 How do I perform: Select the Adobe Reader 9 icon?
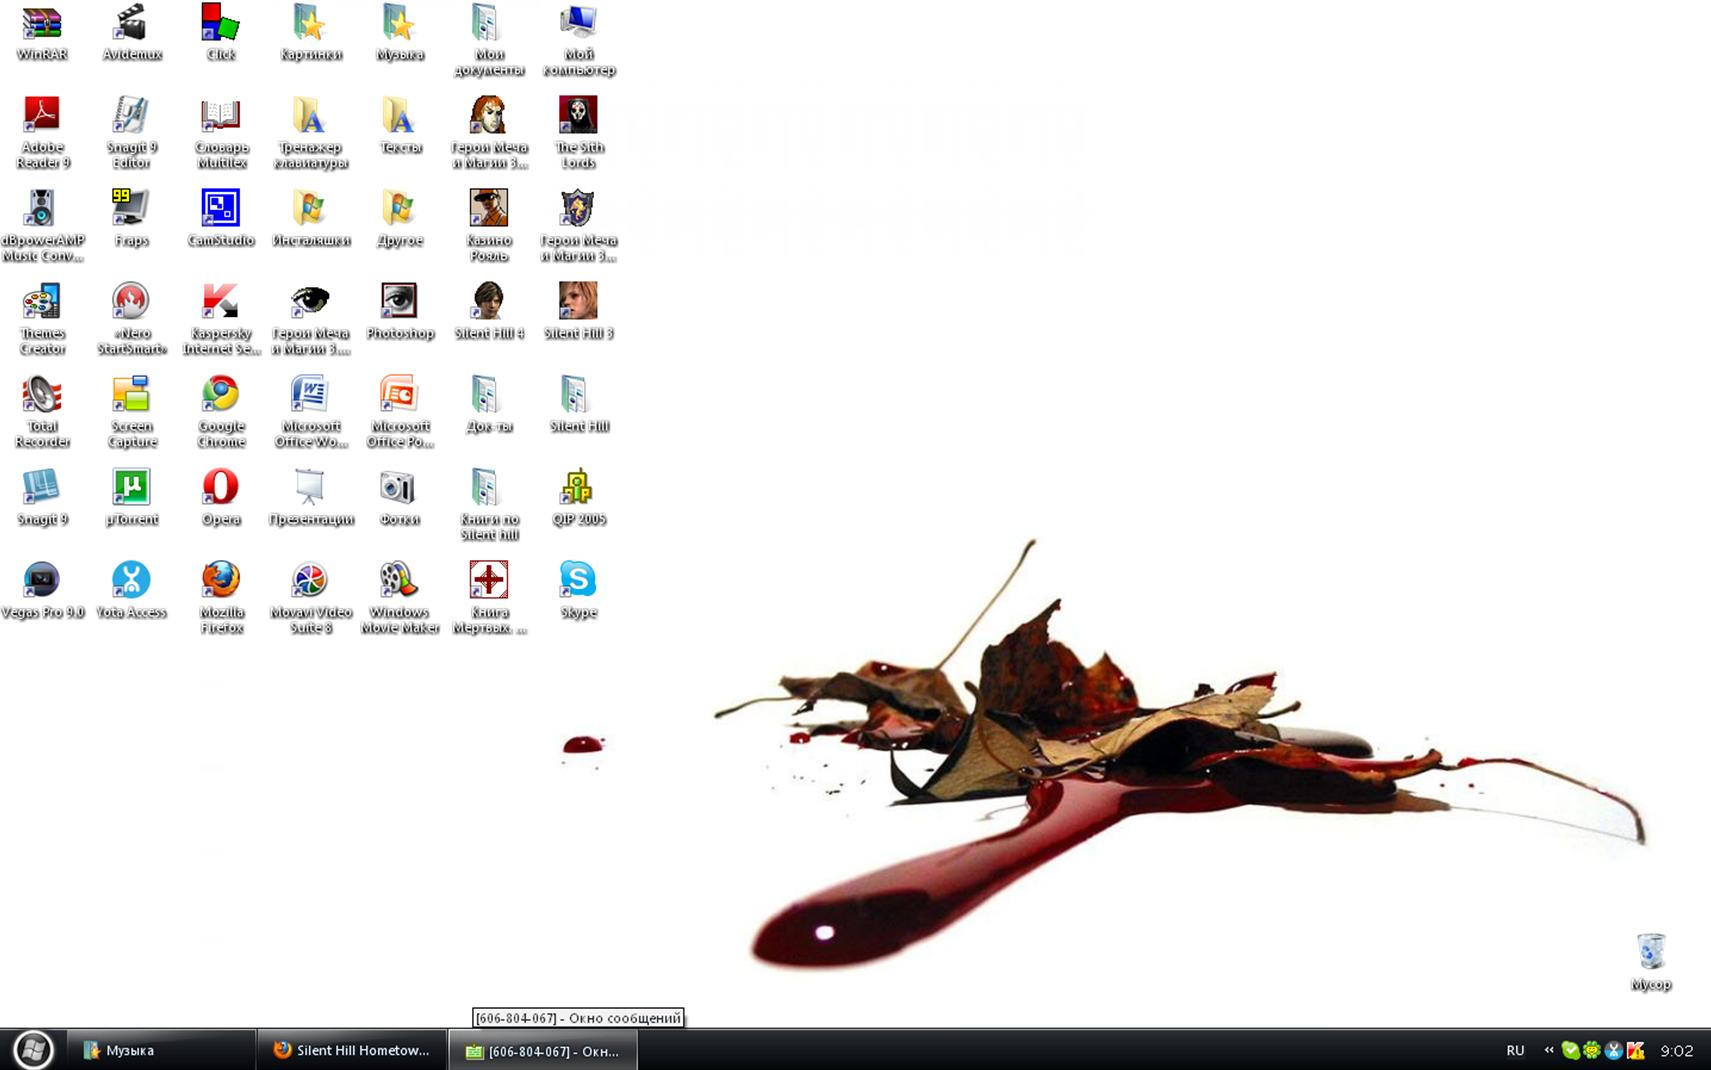(42, 116)
